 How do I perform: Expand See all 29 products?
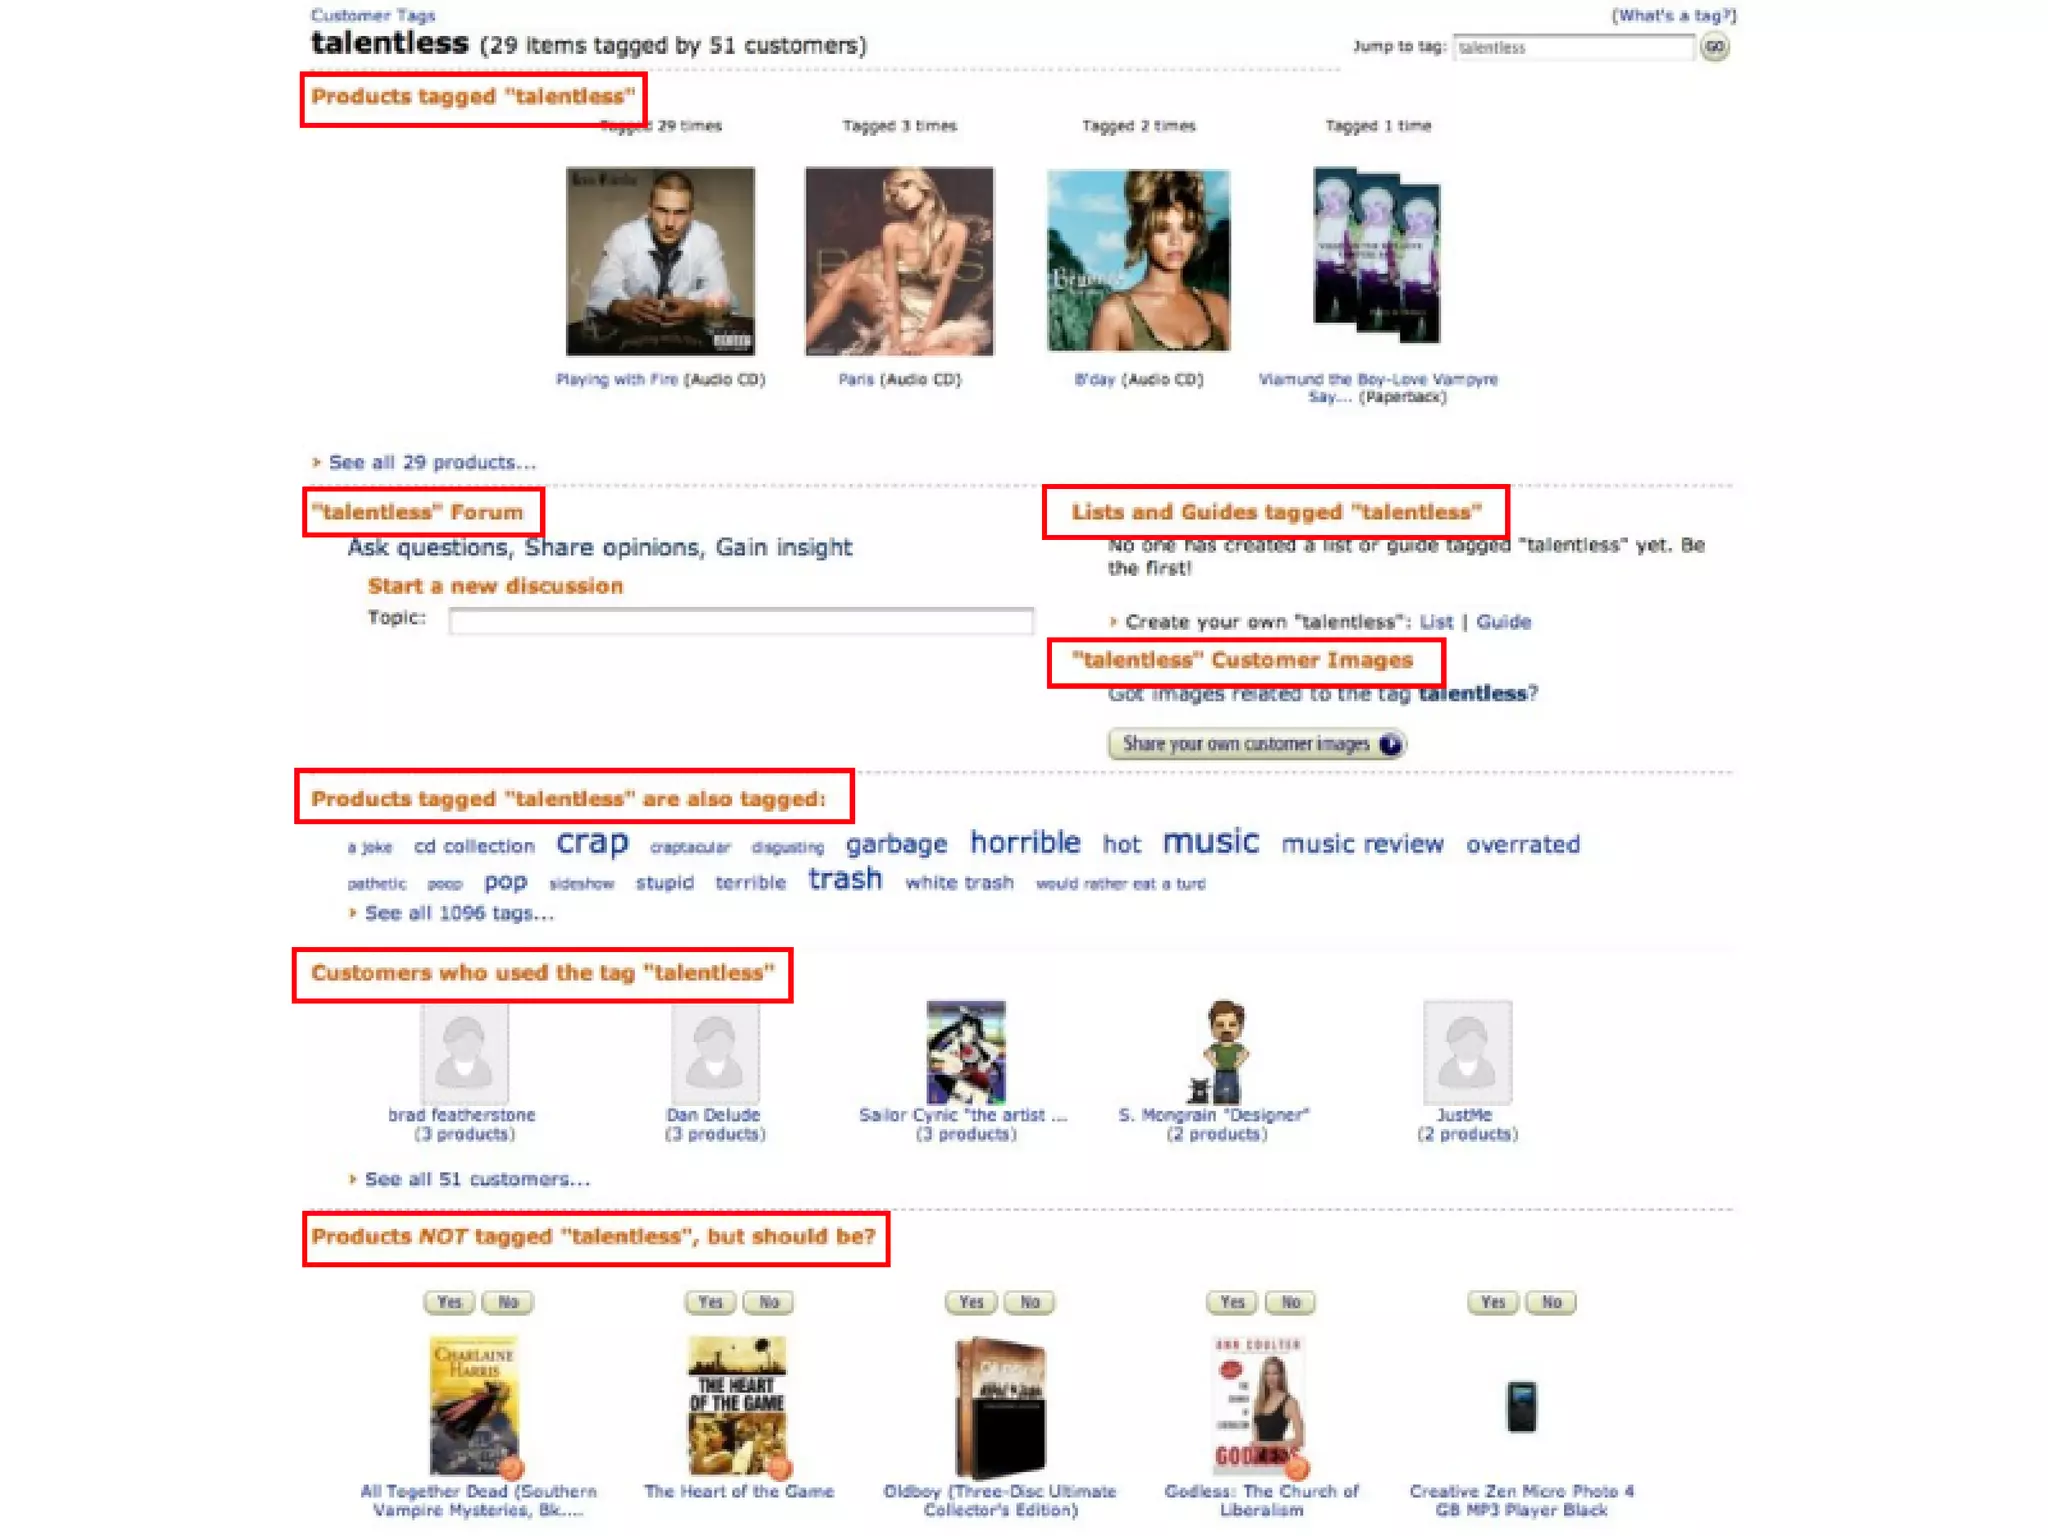pos(431,463)
